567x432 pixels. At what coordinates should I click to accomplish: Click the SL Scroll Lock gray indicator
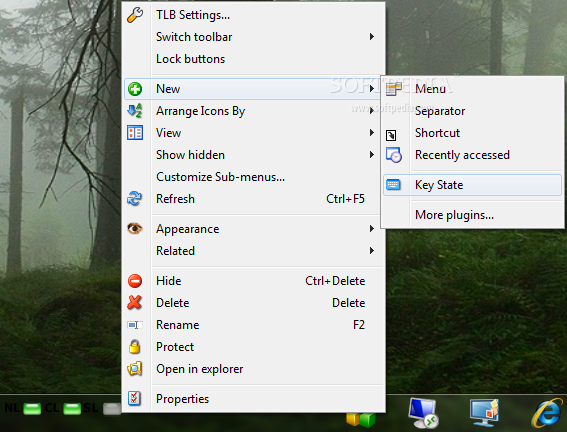click(112, 409)
